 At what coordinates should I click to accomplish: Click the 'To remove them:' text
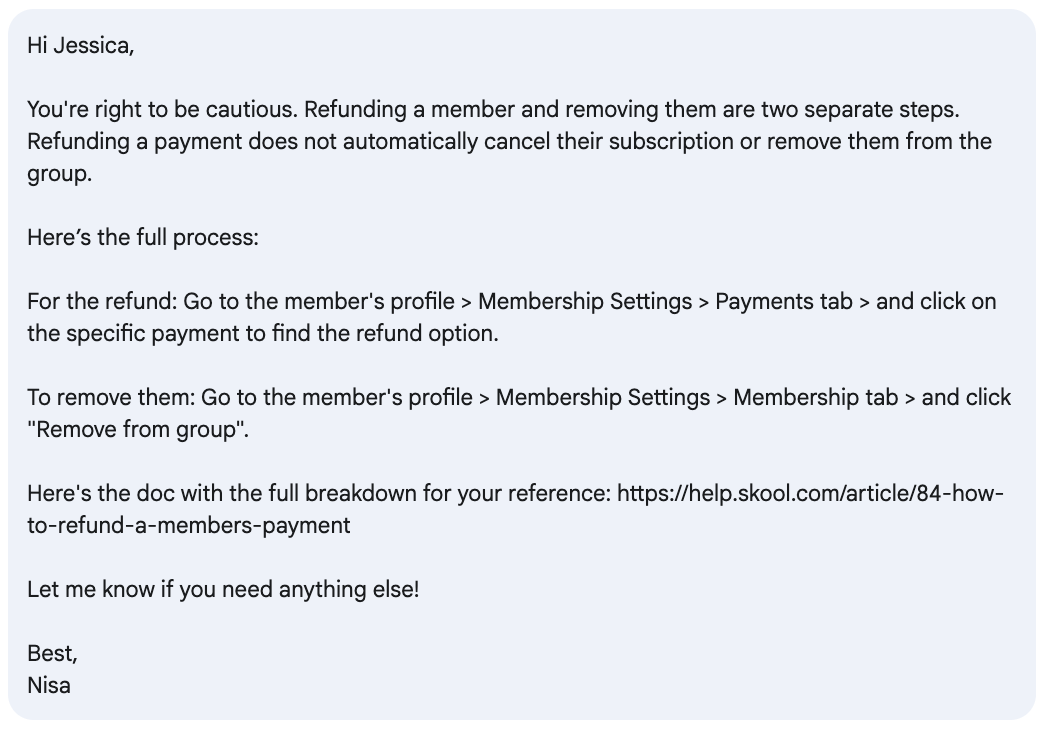pos(111,398)
